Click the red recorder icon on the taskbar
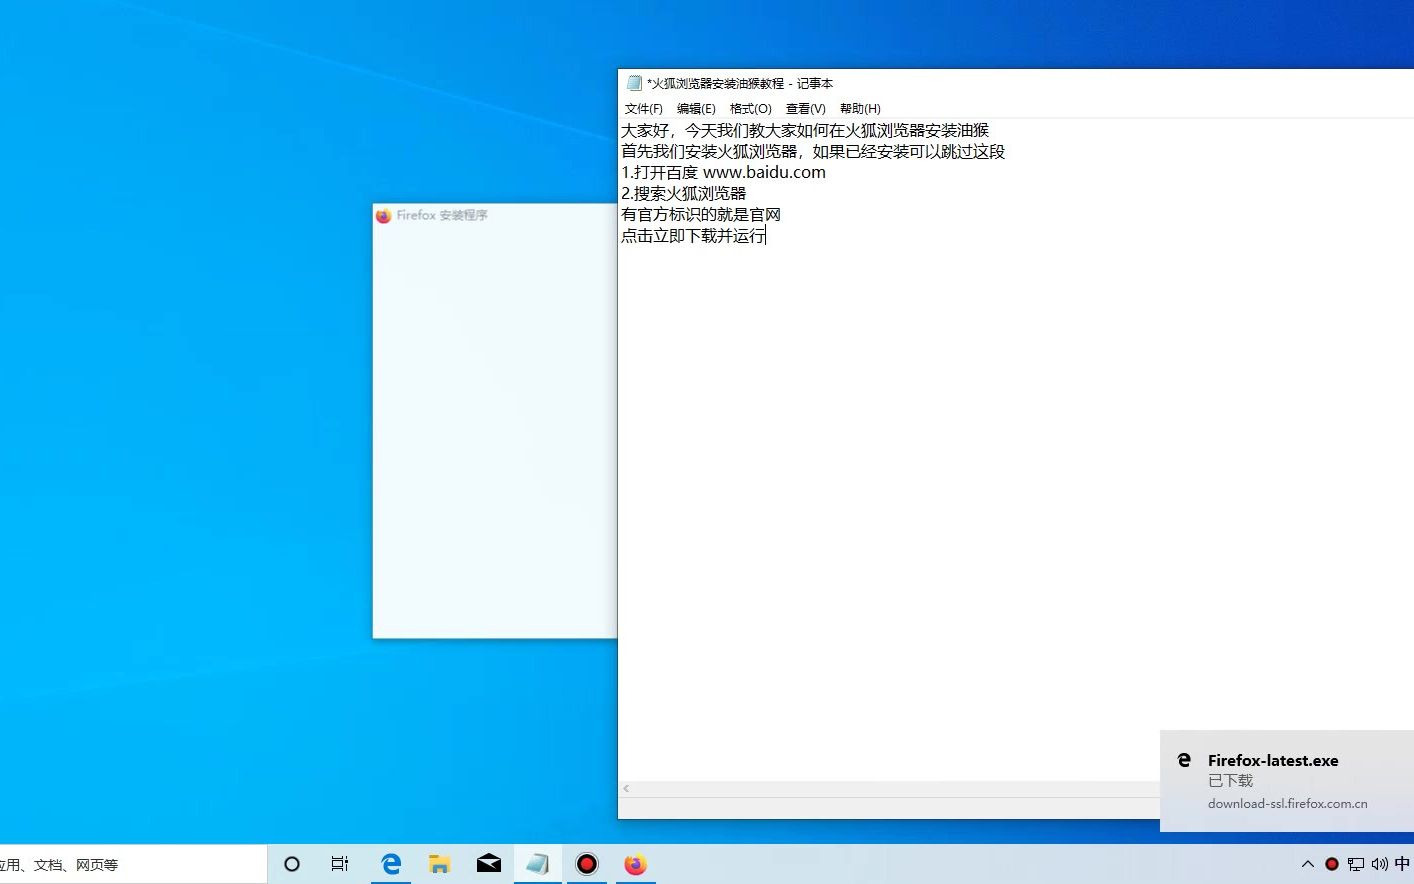The height and width of the screenshot is (884, 1414). [587, 864]
